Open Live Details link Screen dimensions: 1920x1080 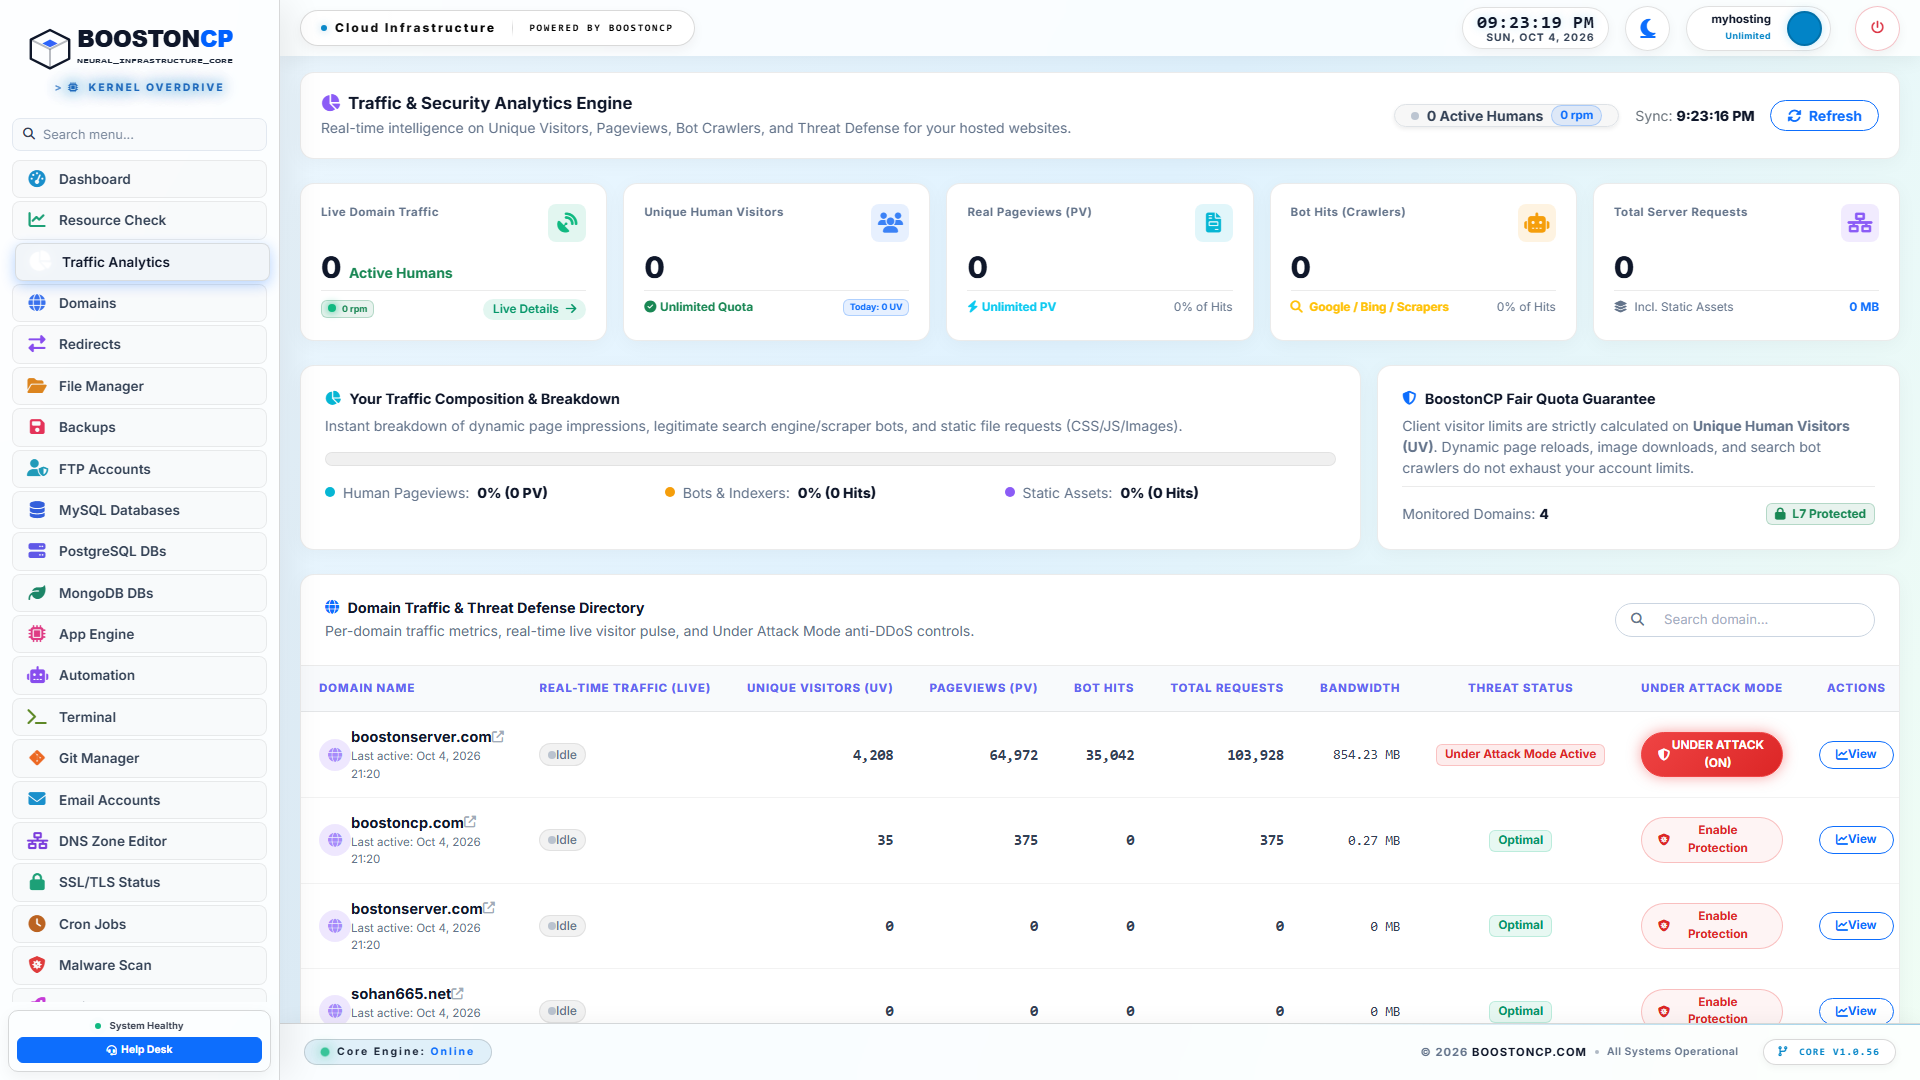pyautogui.click(x=535, y=309)
